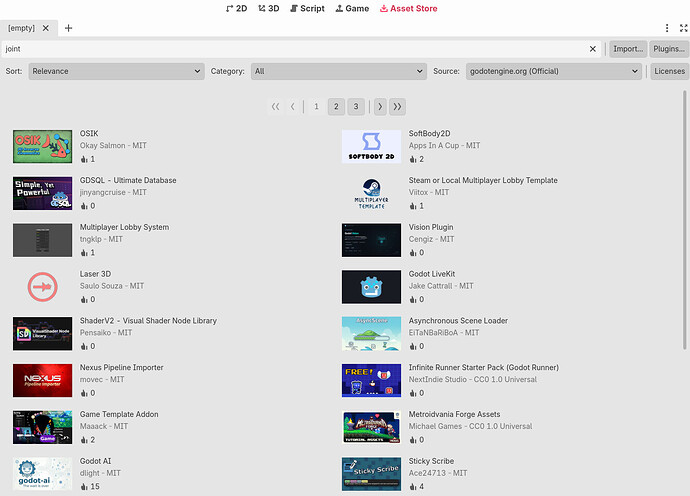Open the Godot AI asset thumbnail
Viewport: 690px width, 496px height.
click(42, 474)
